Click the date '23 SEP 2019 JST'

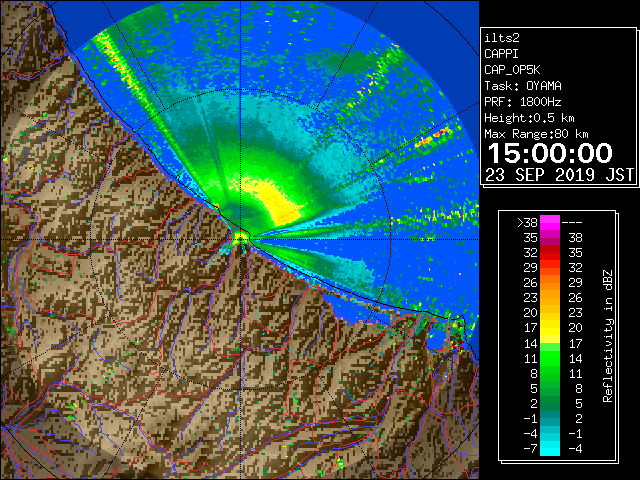(x=559, y=175)
